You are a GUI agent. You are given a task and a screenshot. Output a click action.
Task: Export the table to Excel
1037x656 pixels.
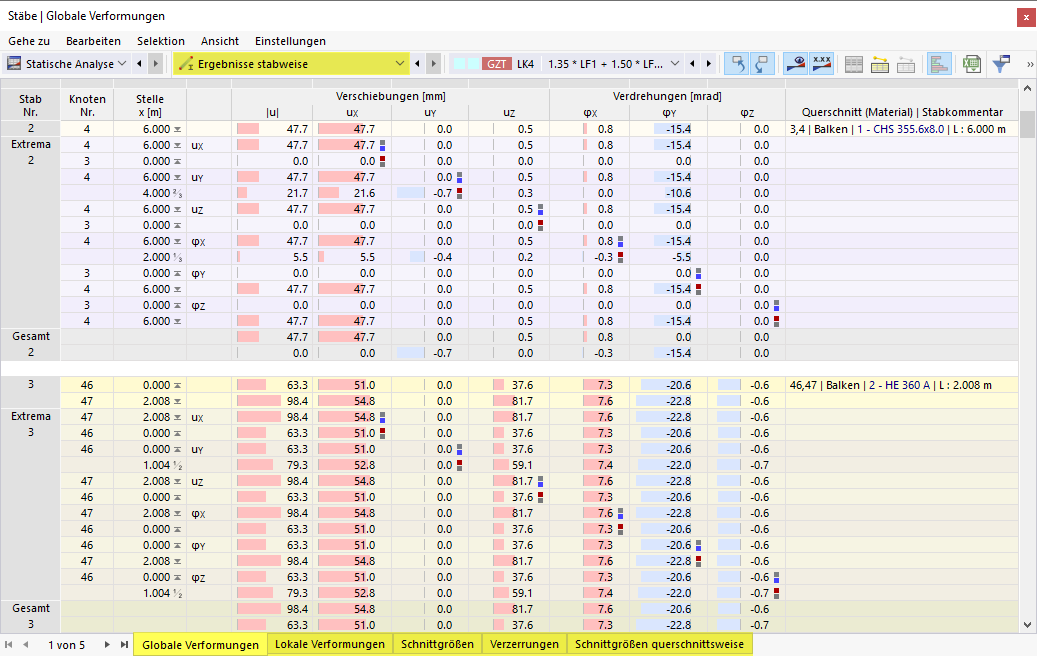(971, 64)
